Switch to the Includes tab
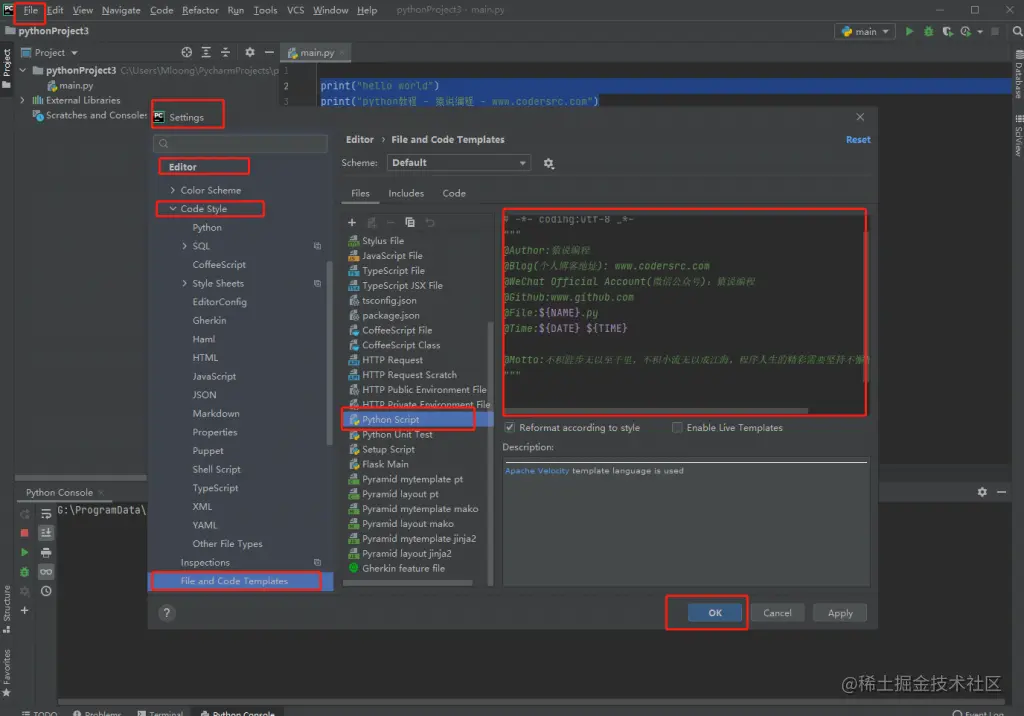The height and width of the screenshot is (716, 1024). click(406, 193)
